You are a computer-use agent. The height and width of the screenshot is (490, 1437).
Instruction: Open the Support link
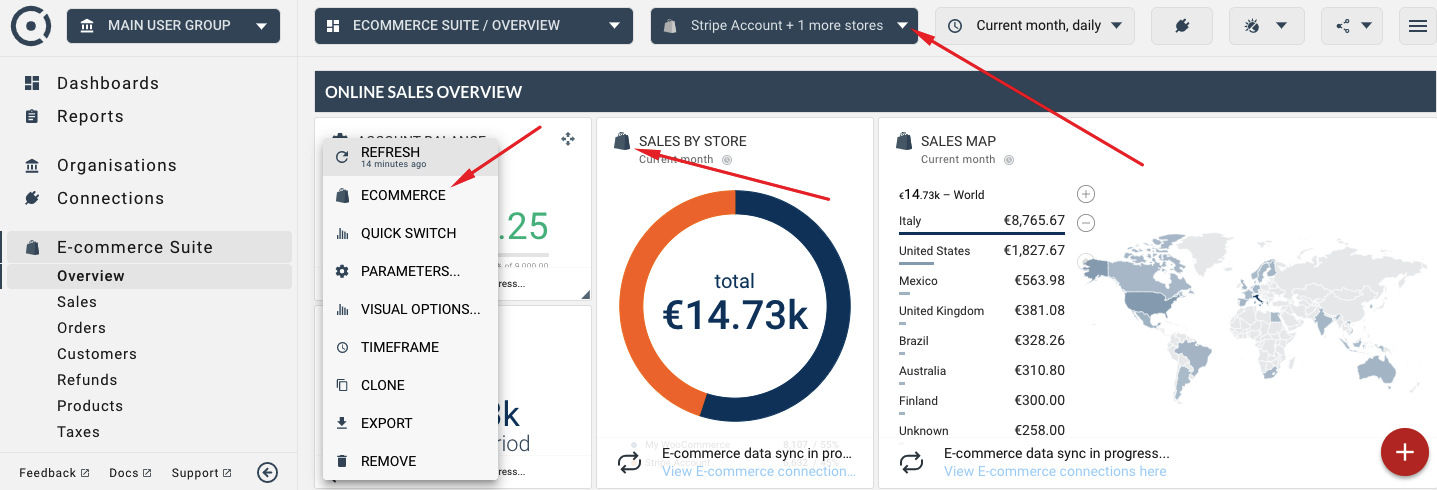201,473
